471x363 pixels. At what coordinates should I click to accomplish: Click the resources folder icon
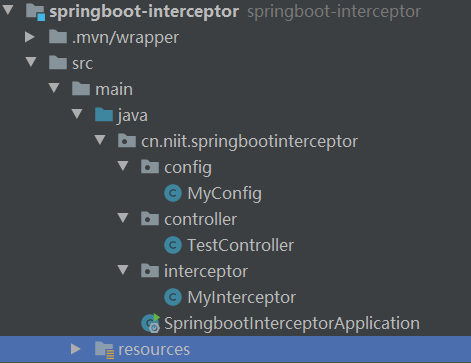pyautogui.click(x=104, y=350)
